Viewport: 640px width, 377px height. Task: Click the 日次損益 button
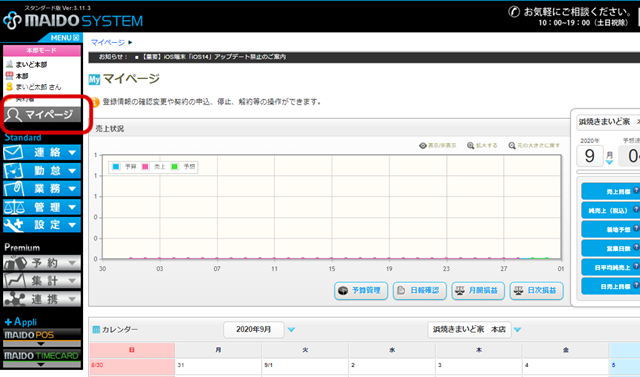point(536,291)
